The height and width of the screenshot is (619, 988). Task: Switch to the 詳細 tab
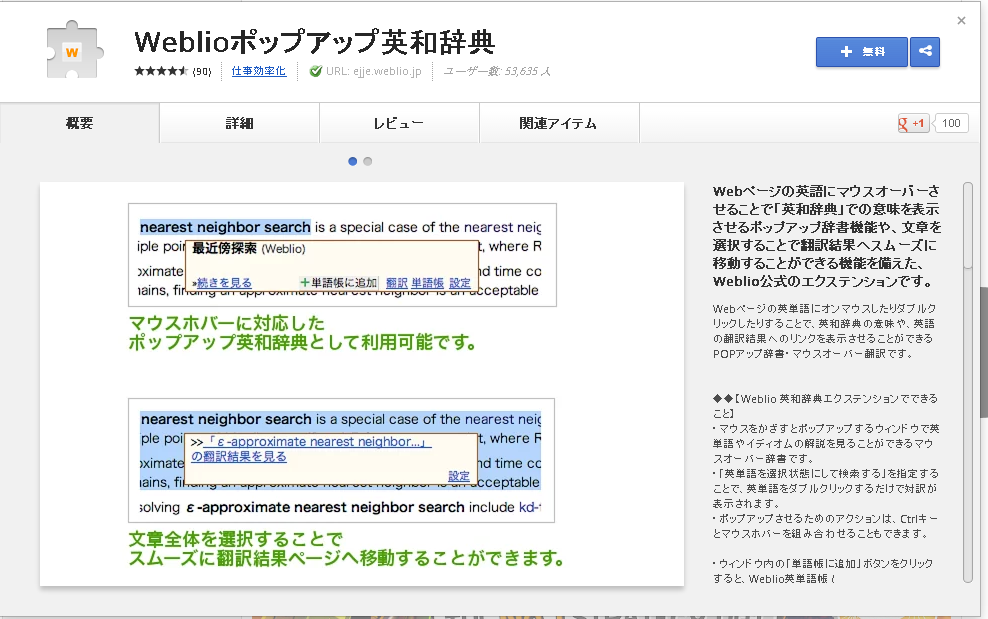coord(239,123)
